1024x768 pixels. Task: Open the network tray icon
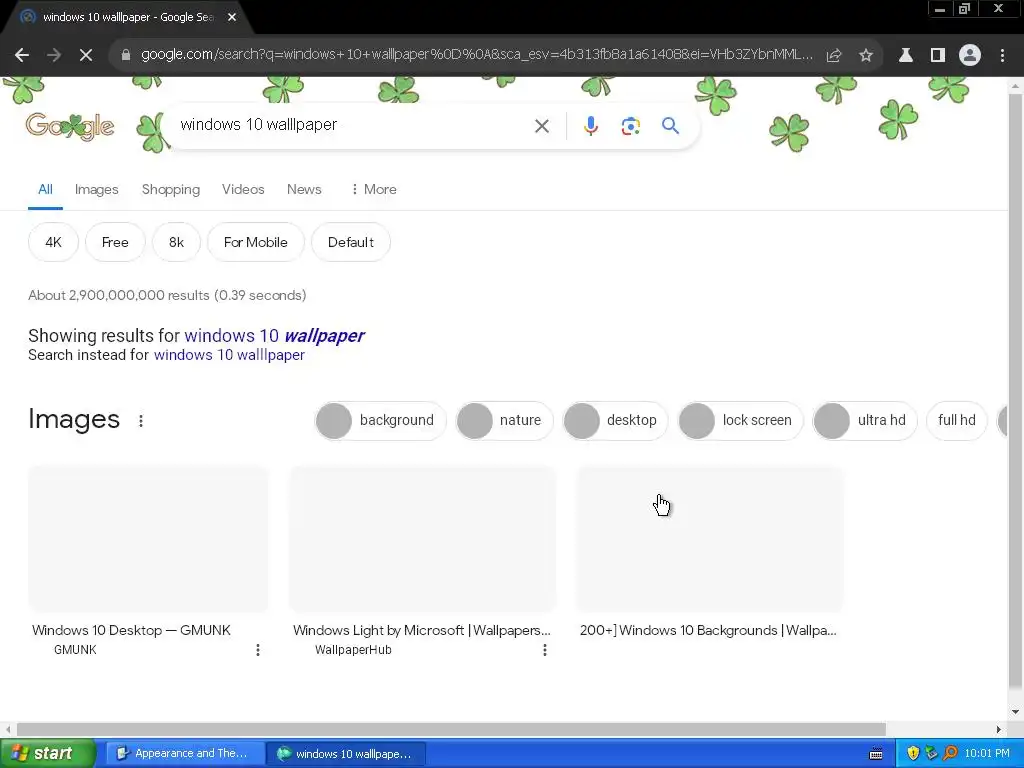932,754
